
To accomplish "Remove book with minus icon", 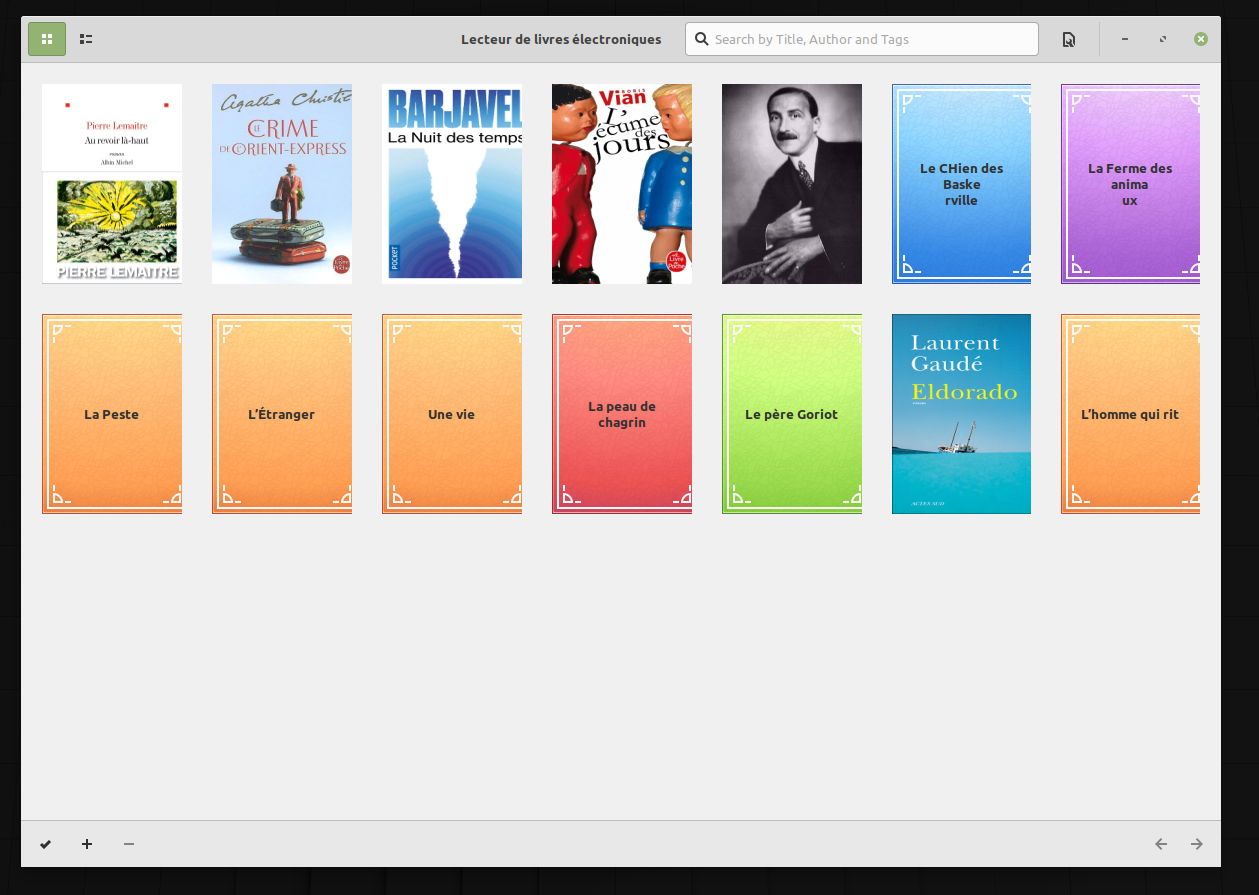I will tap(129, 844).
